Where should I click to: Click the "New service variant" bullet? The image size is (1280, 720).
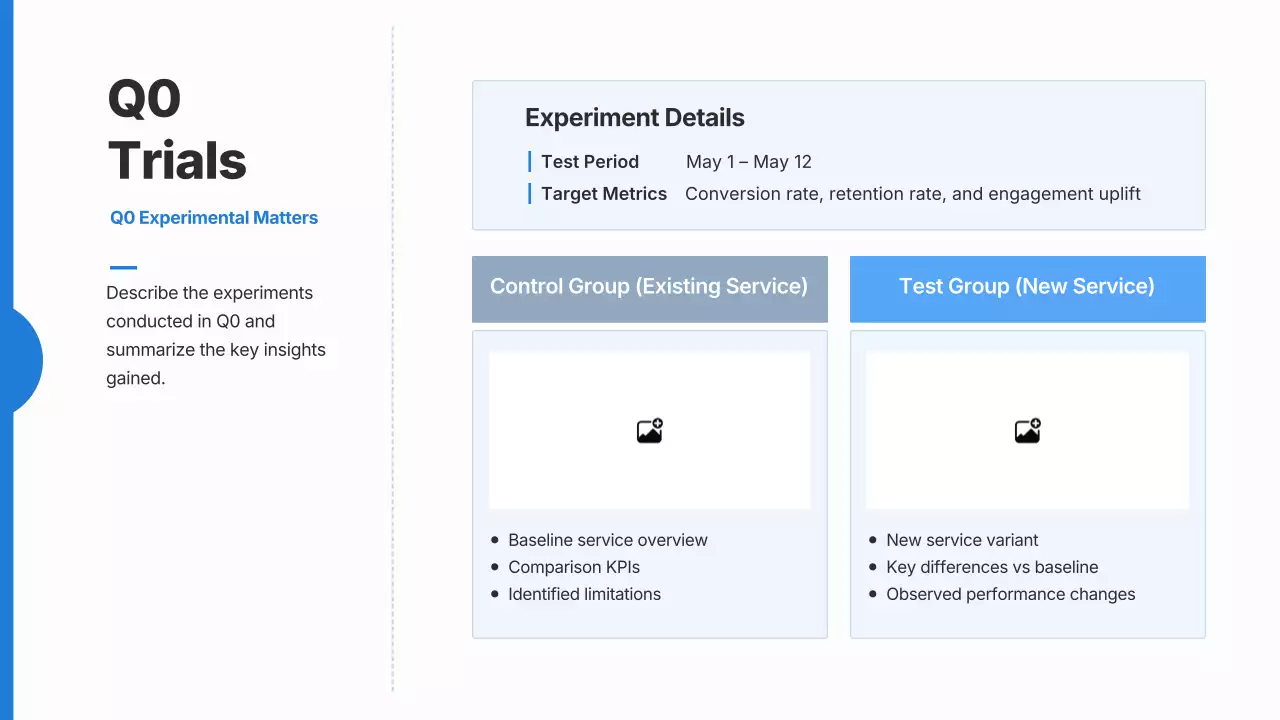tap(962, 540)
